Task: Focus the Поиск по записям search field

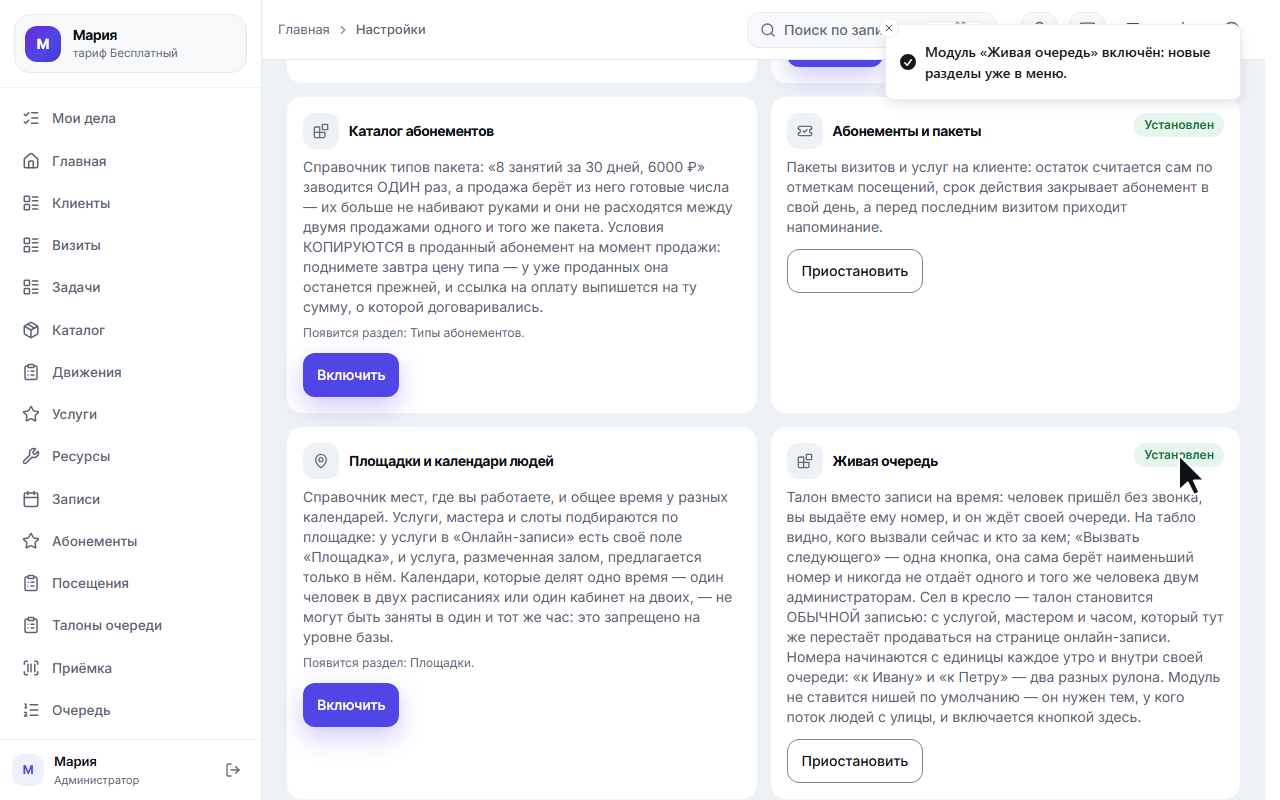Action: coord(830,30)
